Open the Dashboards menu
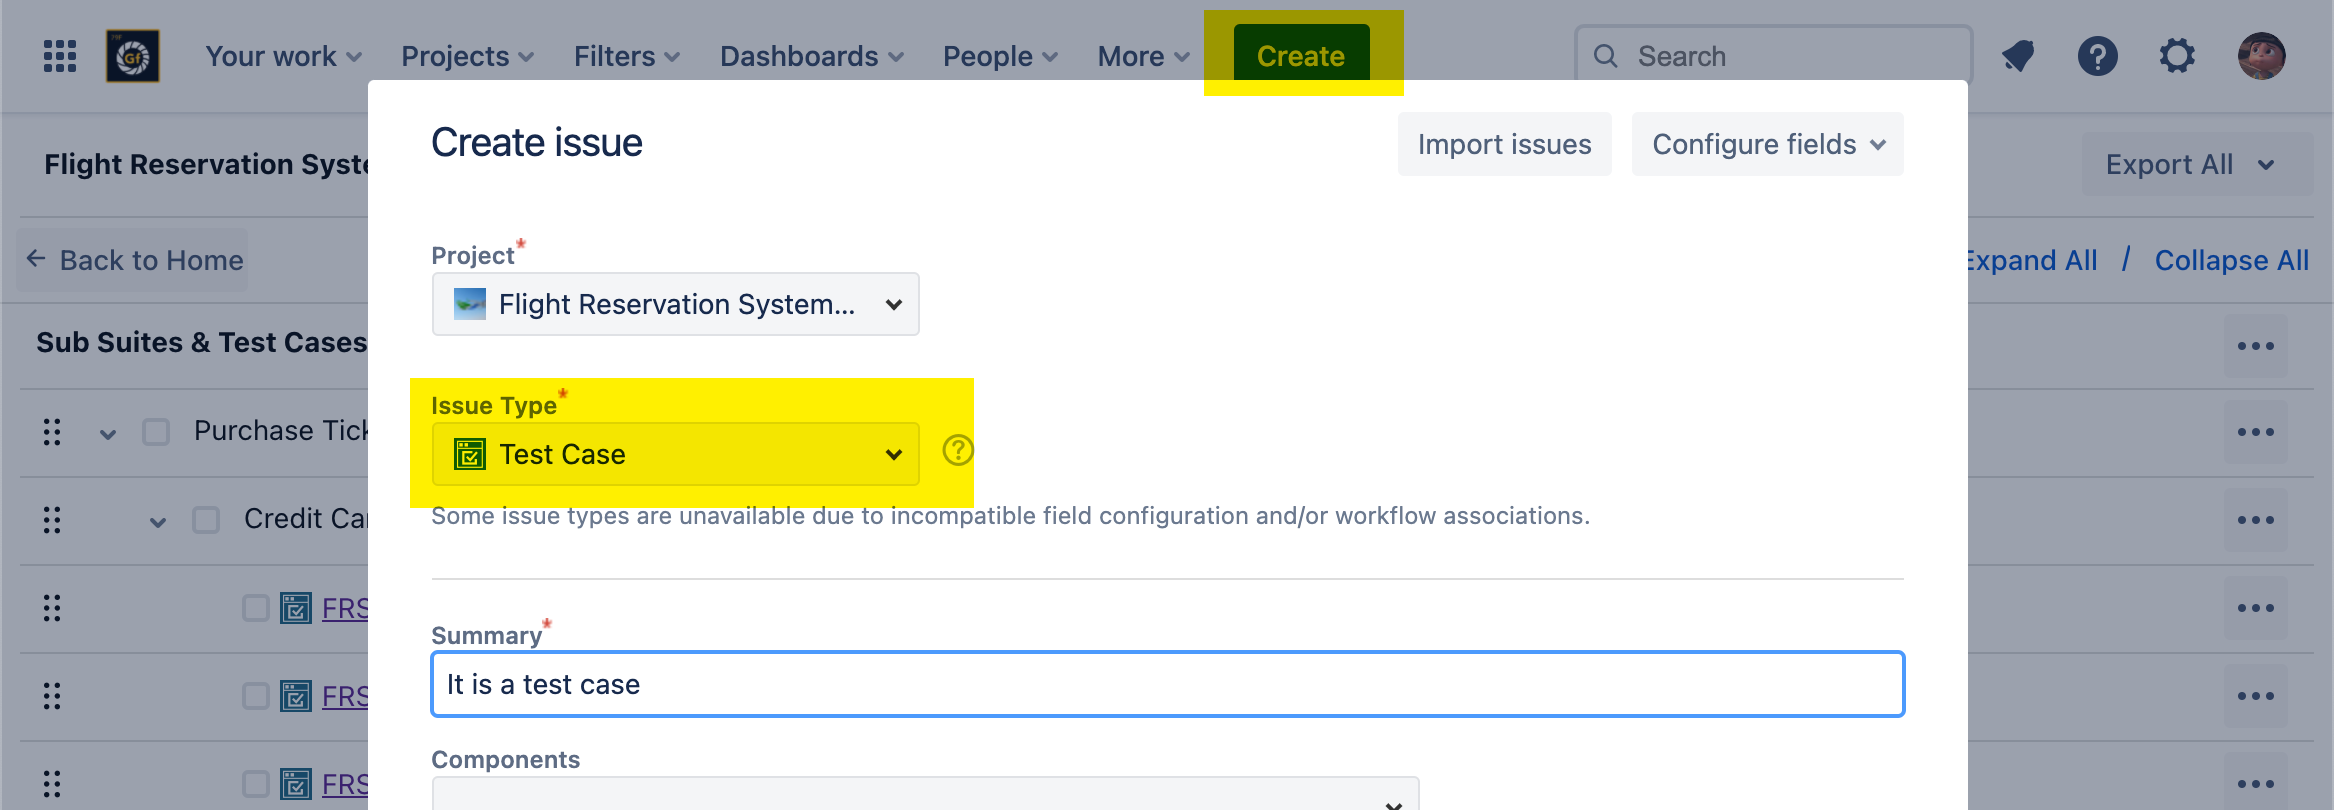Image resolution: width=2334 pixels, height=810 pixels. [811, 56]
